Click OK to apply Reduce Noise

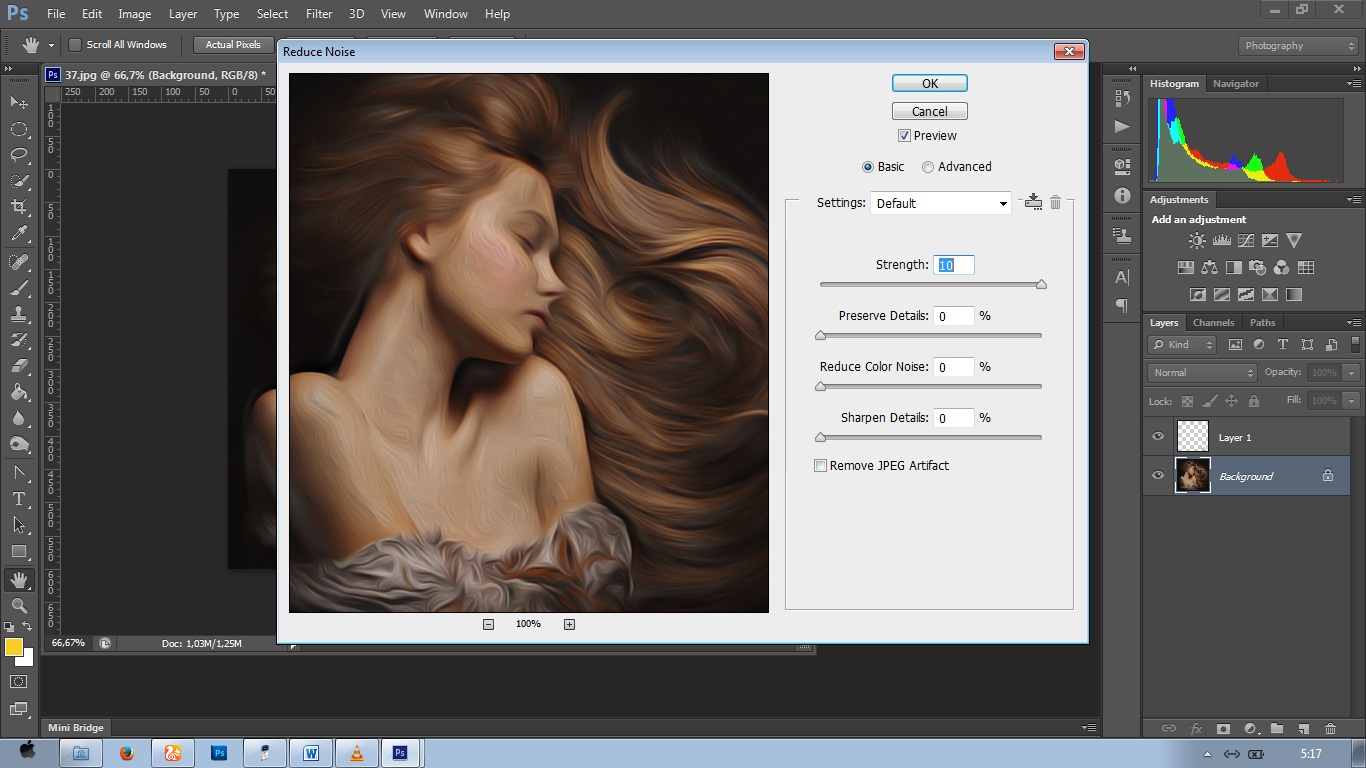click(x=929, y=84)
